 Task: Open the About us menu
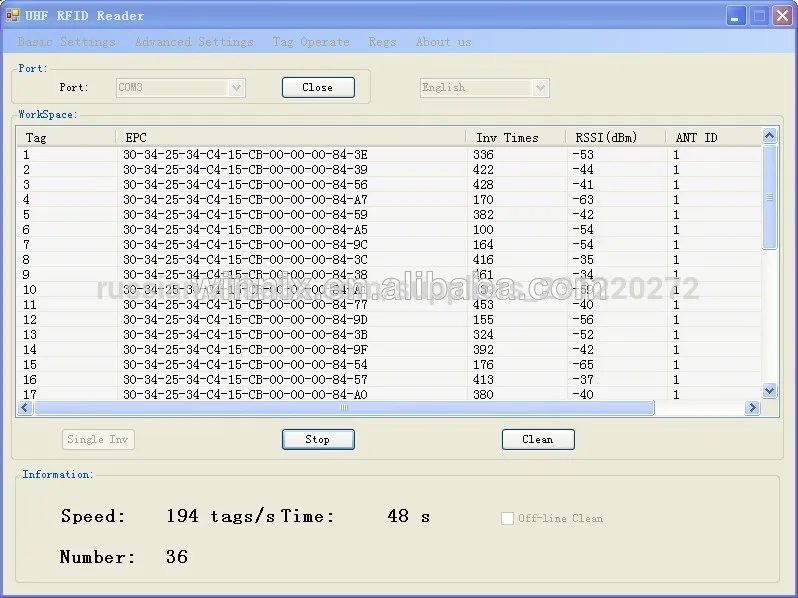tap(443, 42)
